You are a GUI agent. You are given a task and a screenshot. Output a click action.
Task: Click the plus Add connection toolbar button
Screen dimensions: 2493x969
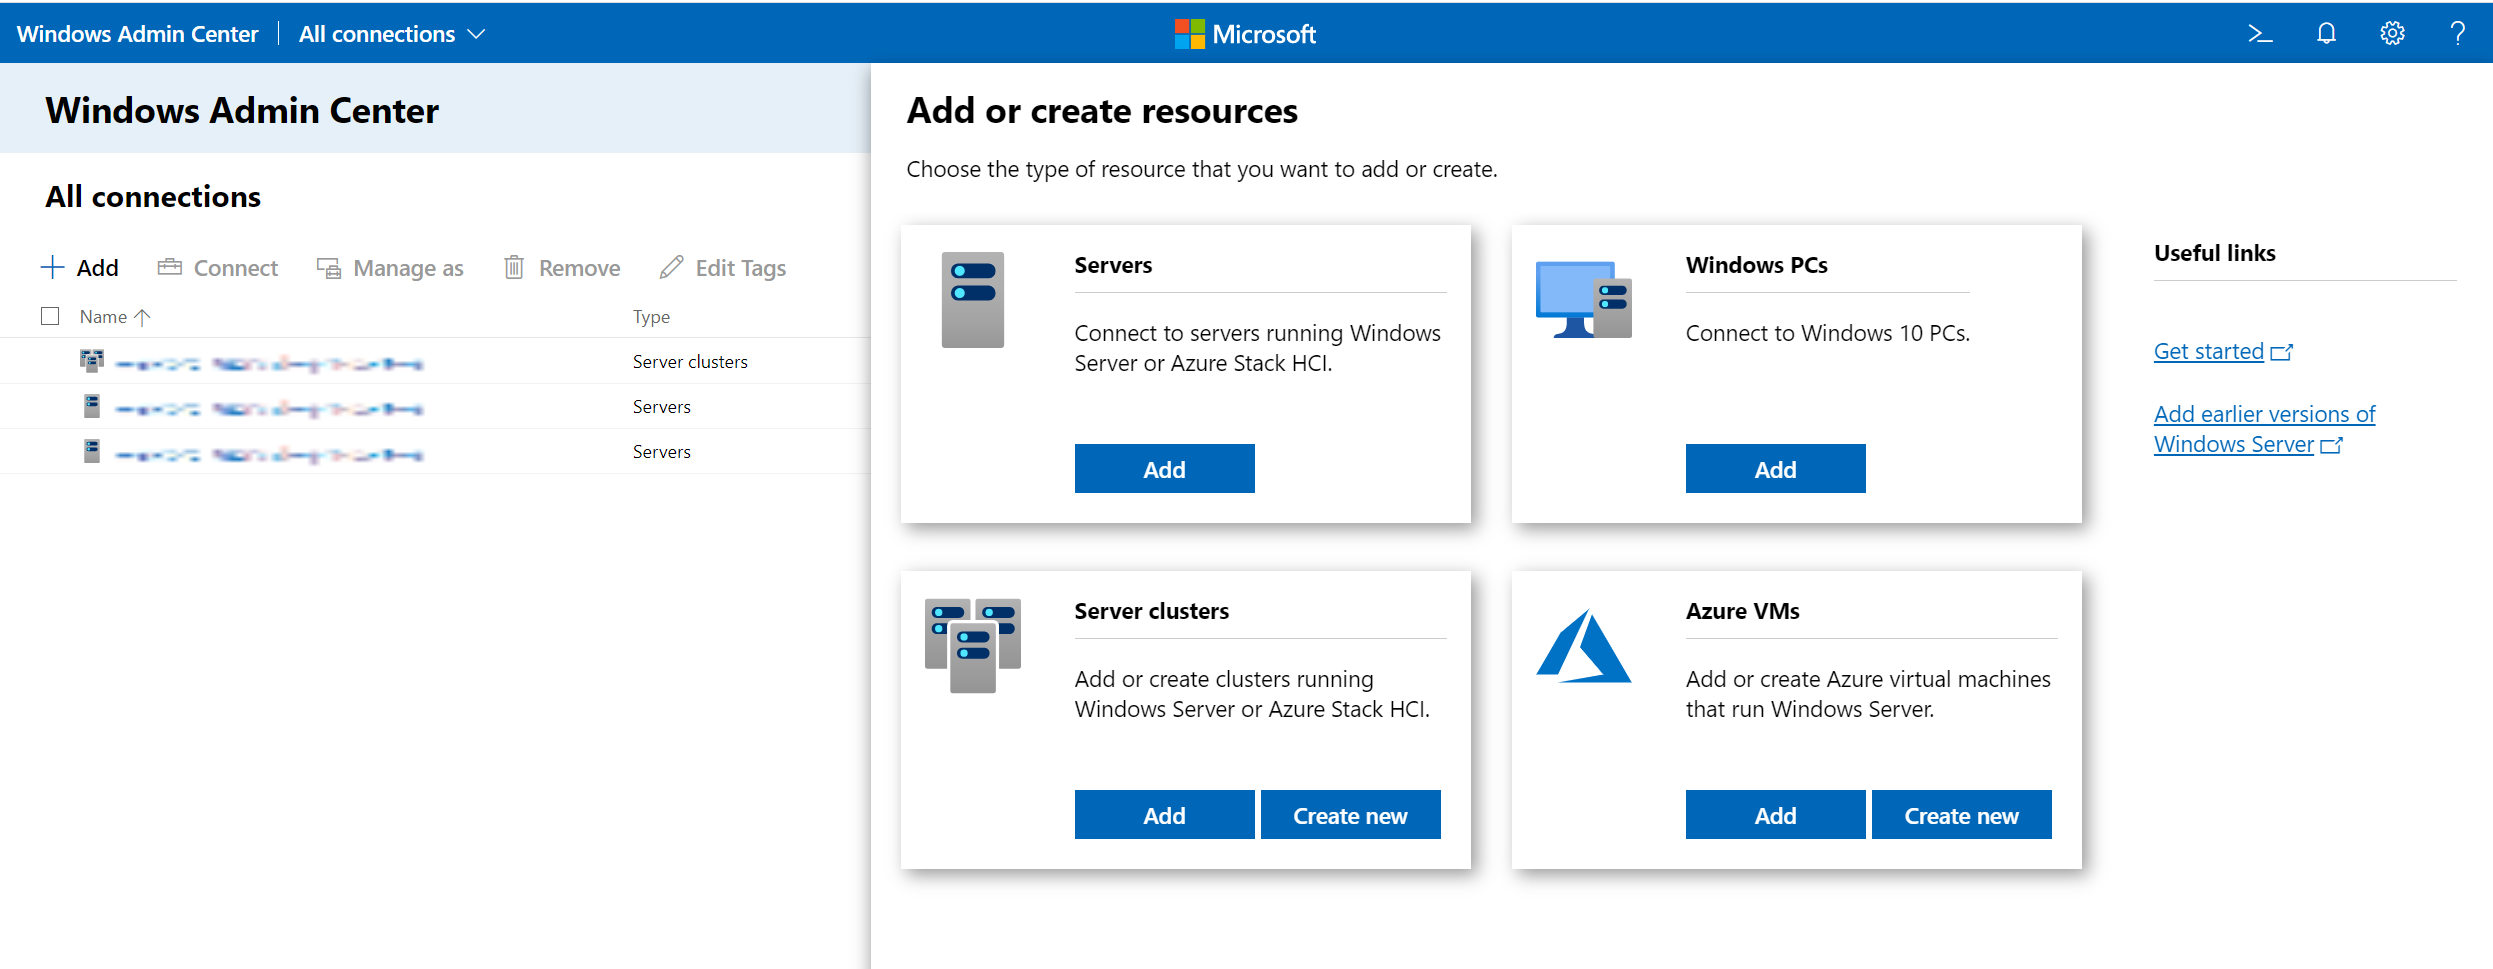[x=79, y=267]
